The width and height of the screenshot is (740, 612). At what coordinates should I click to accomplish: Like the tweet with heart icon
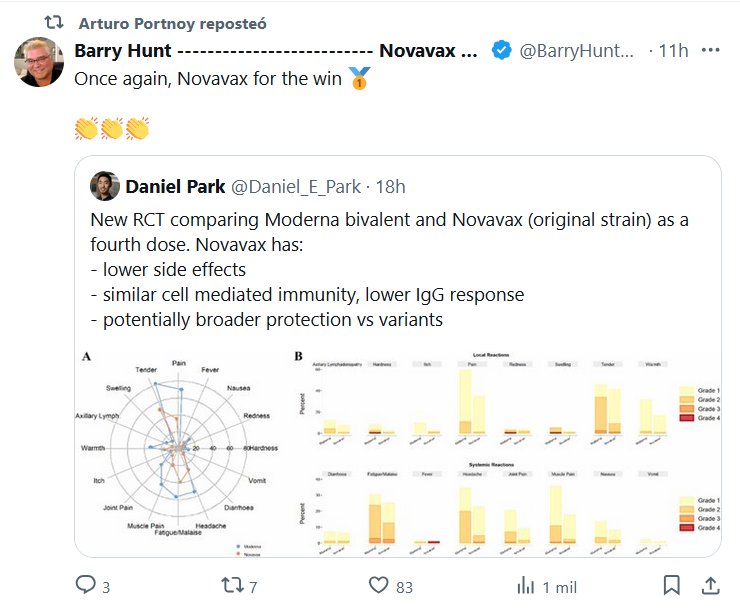point(378,584)
